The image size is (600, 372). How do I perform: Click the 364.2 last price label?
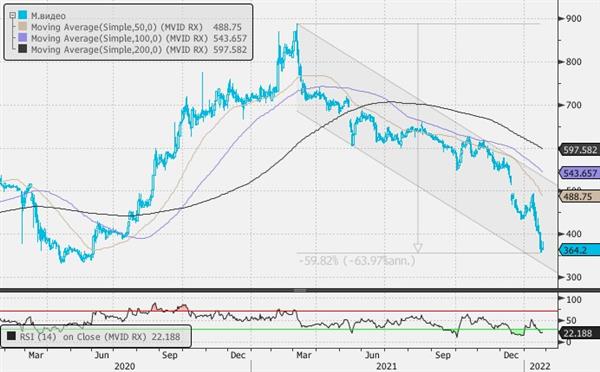(580, 250)
